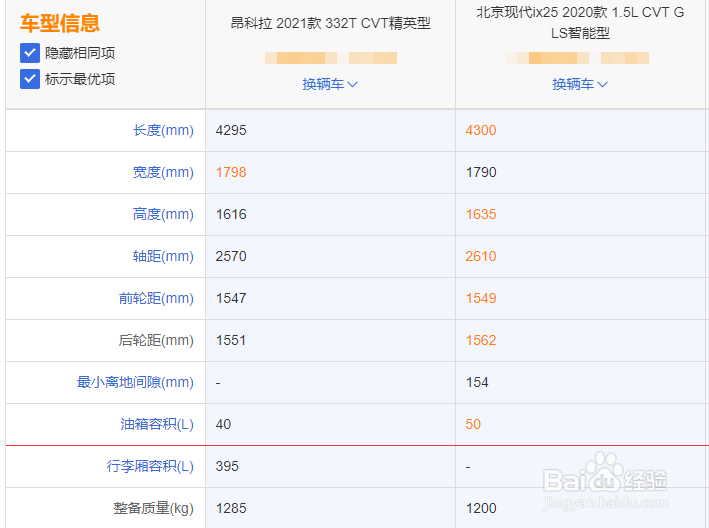Click the highlighted wheelbase value 2610
Image resolution: width=709 pixels, height=528 pixels.
click(x=481, y=256)
